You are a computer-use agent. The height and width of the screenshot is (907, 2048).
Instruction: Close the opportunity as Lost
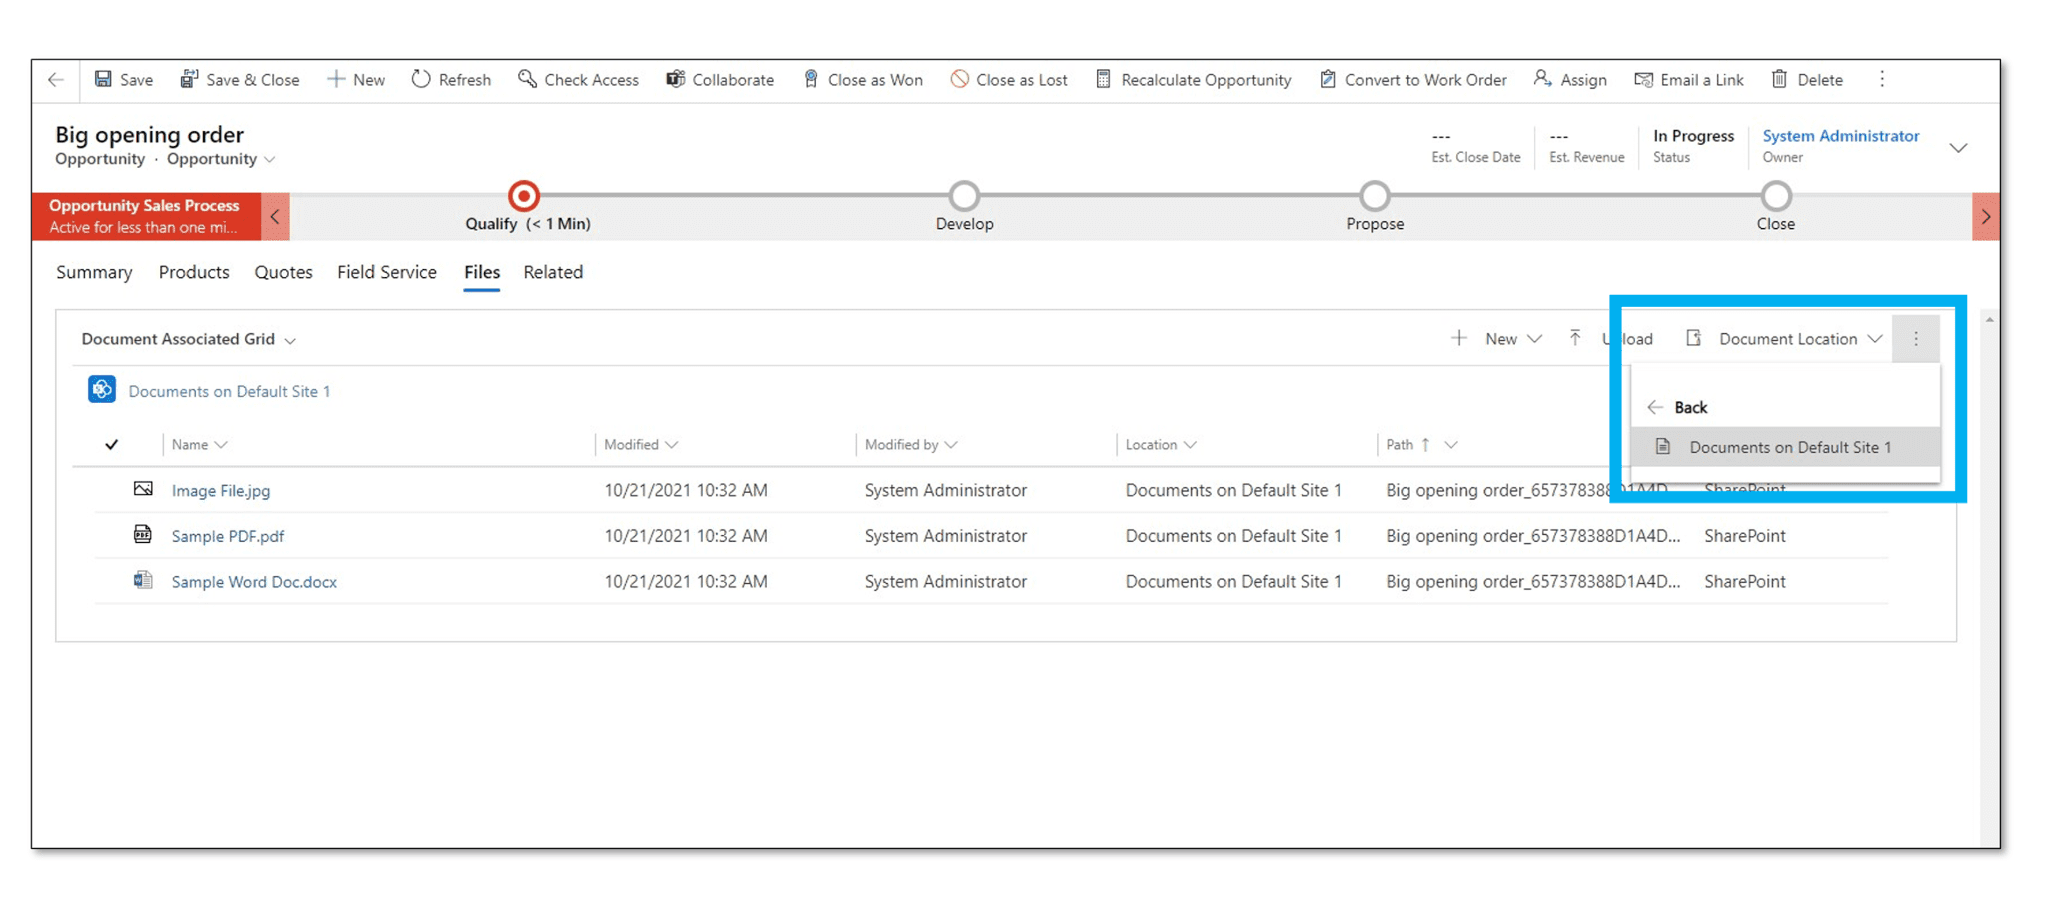tap(1009, 80)
